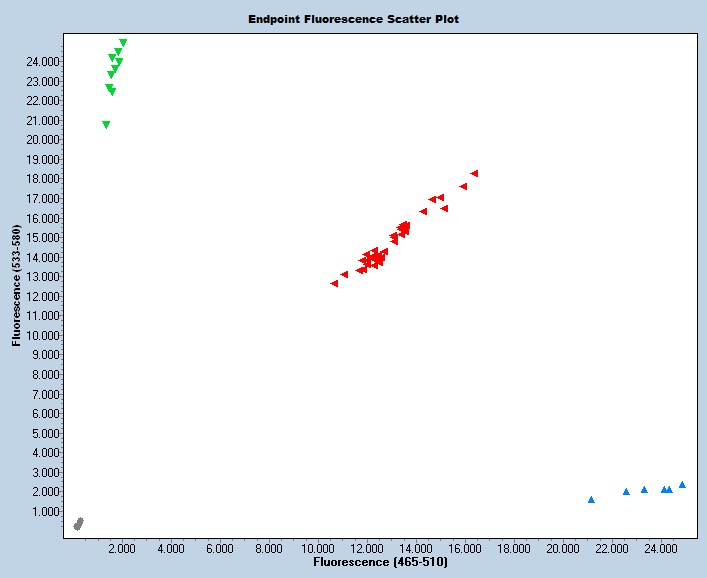Click the leftmost blue triangle data point

tap(591, 499)
